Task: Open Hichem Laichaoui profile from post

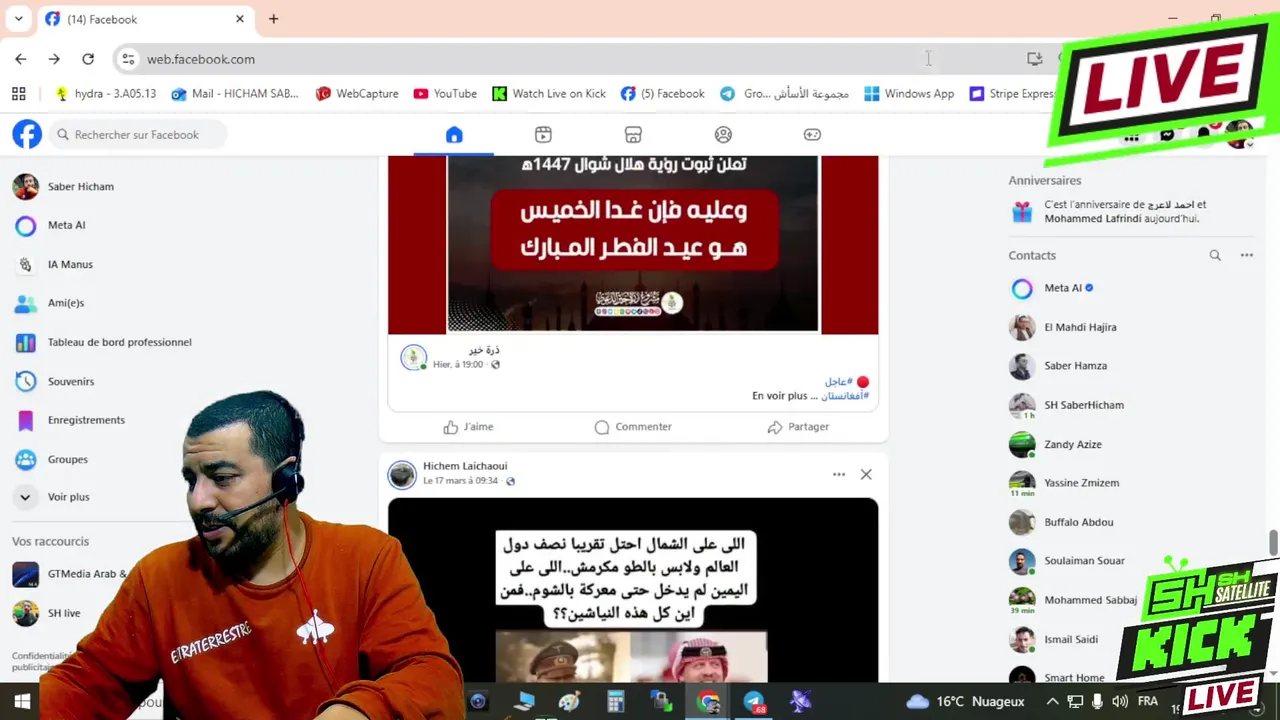Action: click(x=465, y=466)
